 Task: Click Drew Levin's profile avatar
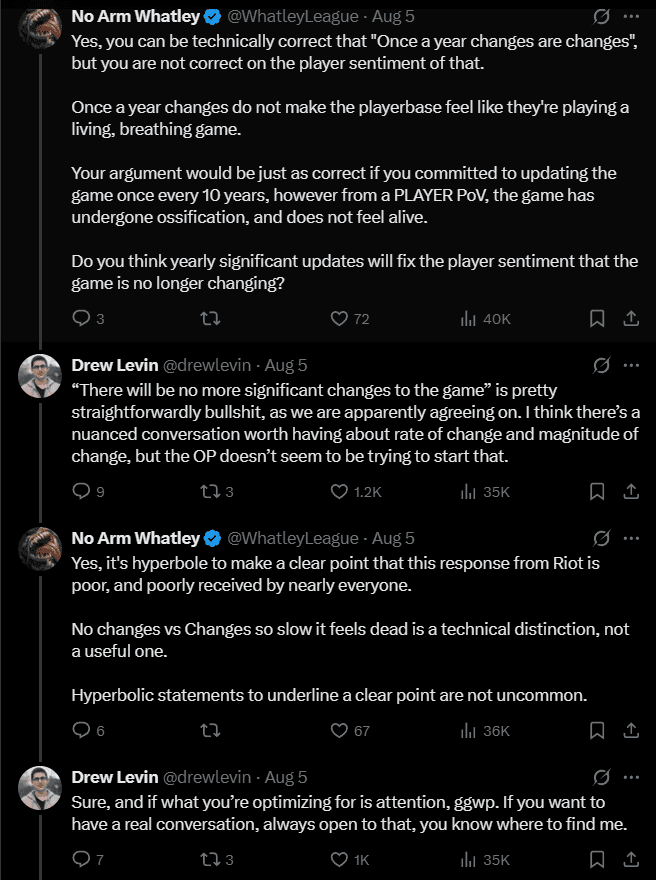pos(40,372)
